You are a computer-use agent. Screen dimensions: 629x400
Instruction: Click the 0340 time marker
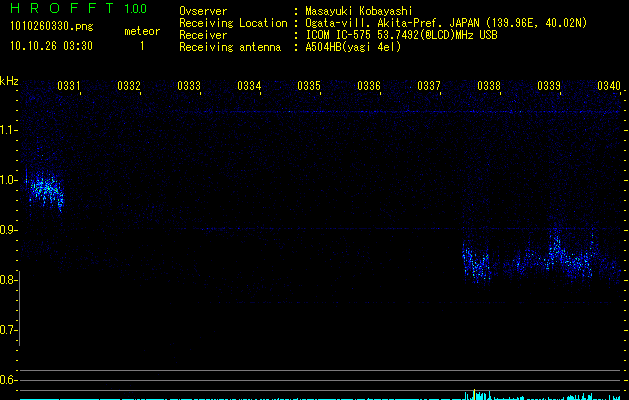pos(609,86)
